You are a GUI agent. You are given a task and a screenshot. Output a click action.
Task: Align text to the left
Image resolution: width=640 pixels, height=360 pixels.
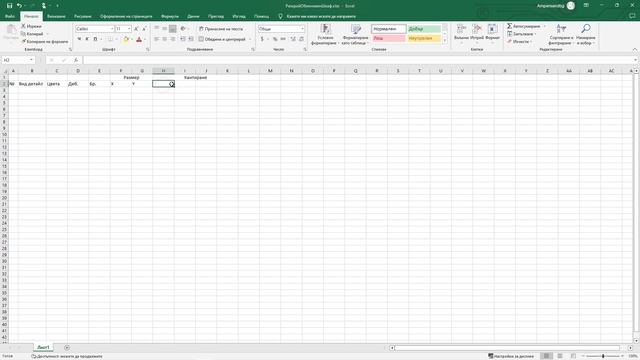pos(157,39)
